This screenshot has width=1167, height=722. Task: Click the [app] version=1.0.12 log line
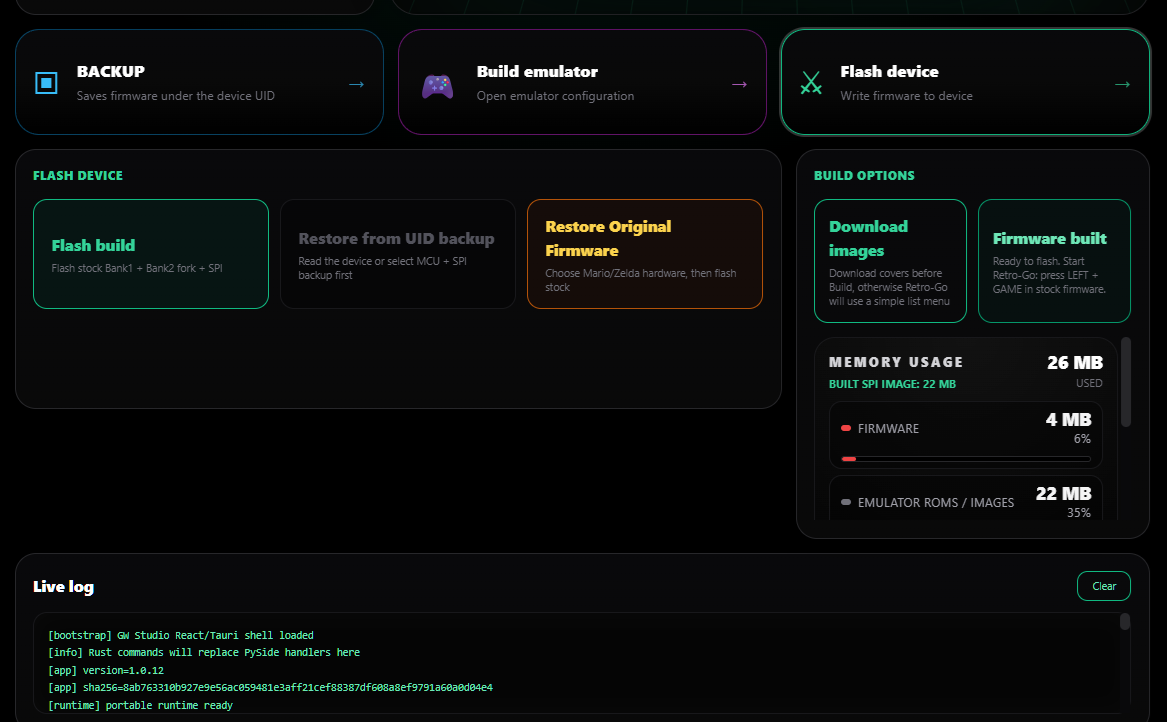pyautogui.click(x=106, y=670)
